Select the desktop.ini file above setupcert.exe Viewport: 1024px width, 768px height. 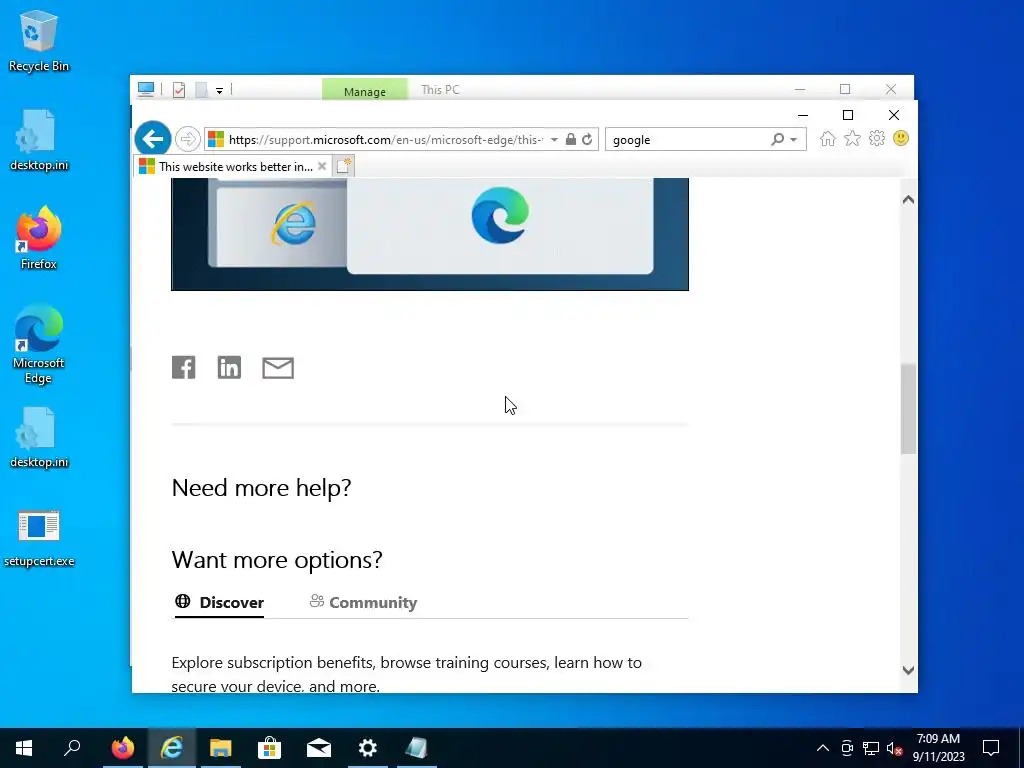39,438
